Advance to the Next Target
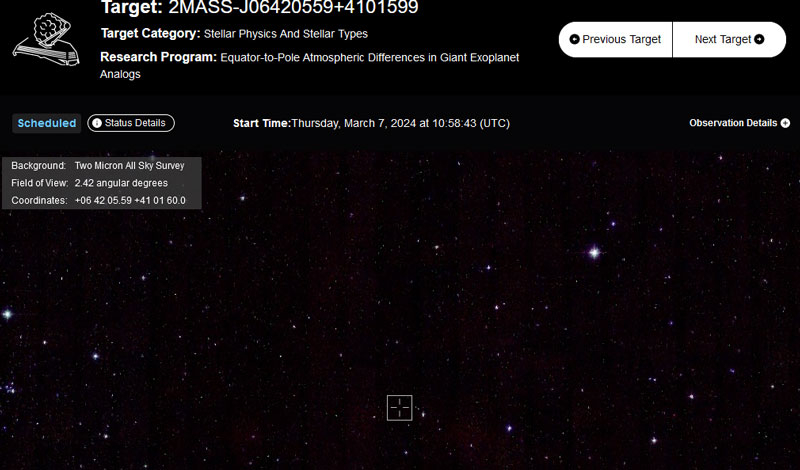The image size is (800, 470). [729, 40]
